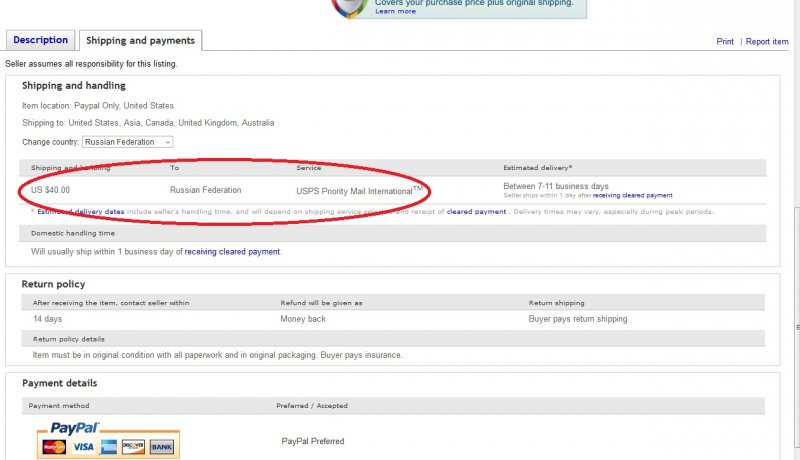Click the Print link
The width and height of the screenshot is (800, 460).
[x=725, y=42]
